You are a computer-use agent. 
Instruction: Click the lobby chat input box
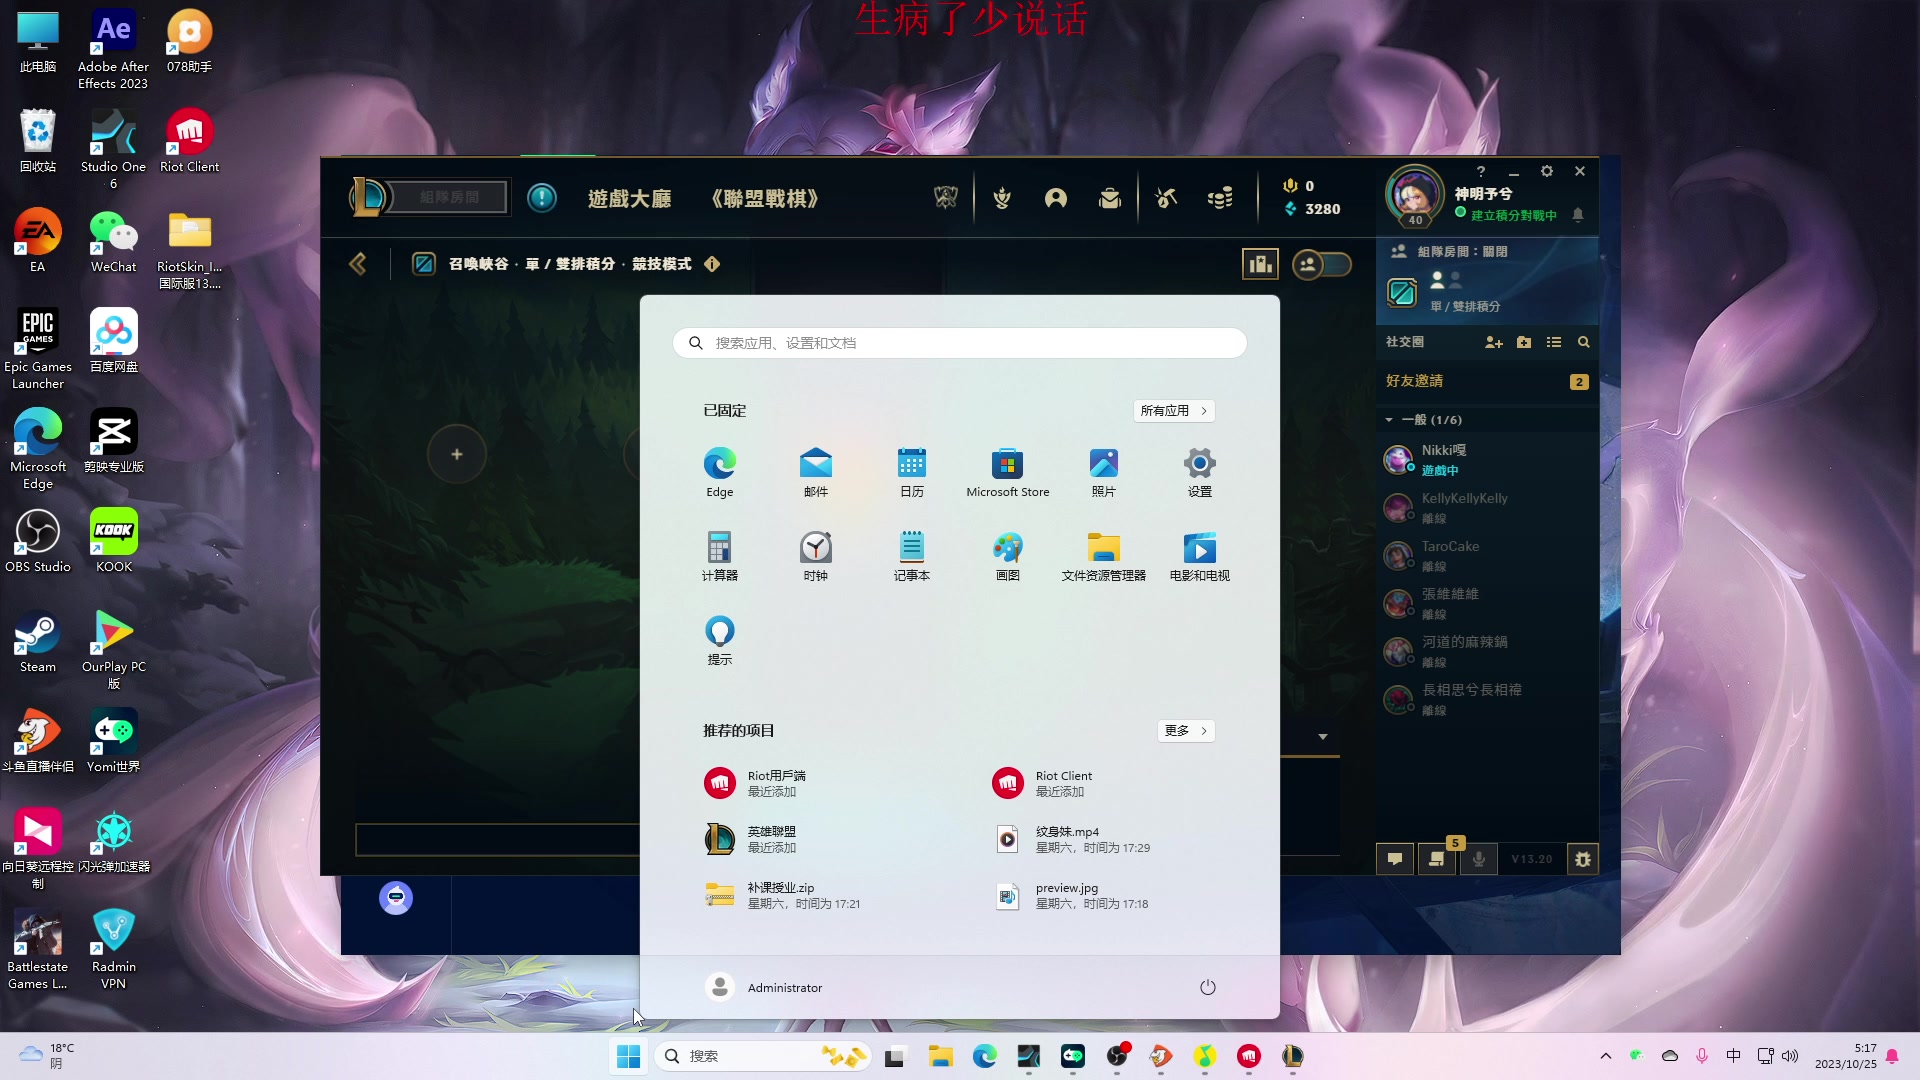pos(497,840)
